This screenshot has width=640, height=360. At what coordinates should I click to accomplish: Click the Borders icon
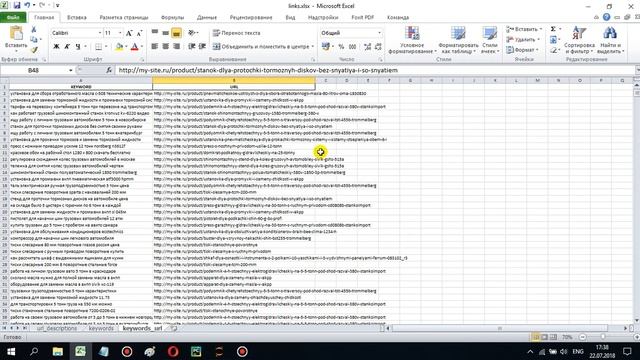[98, 47]
